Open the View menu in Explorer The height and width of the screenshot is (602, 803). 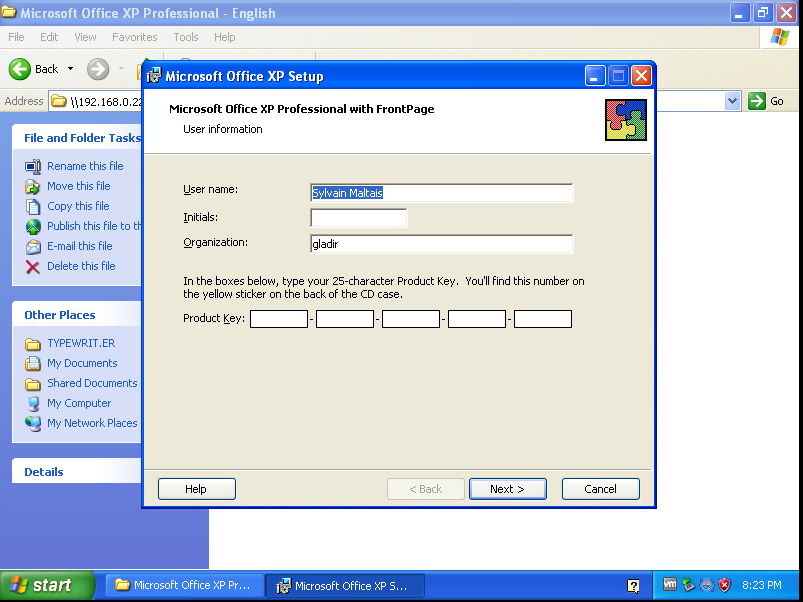coord(85,37)
